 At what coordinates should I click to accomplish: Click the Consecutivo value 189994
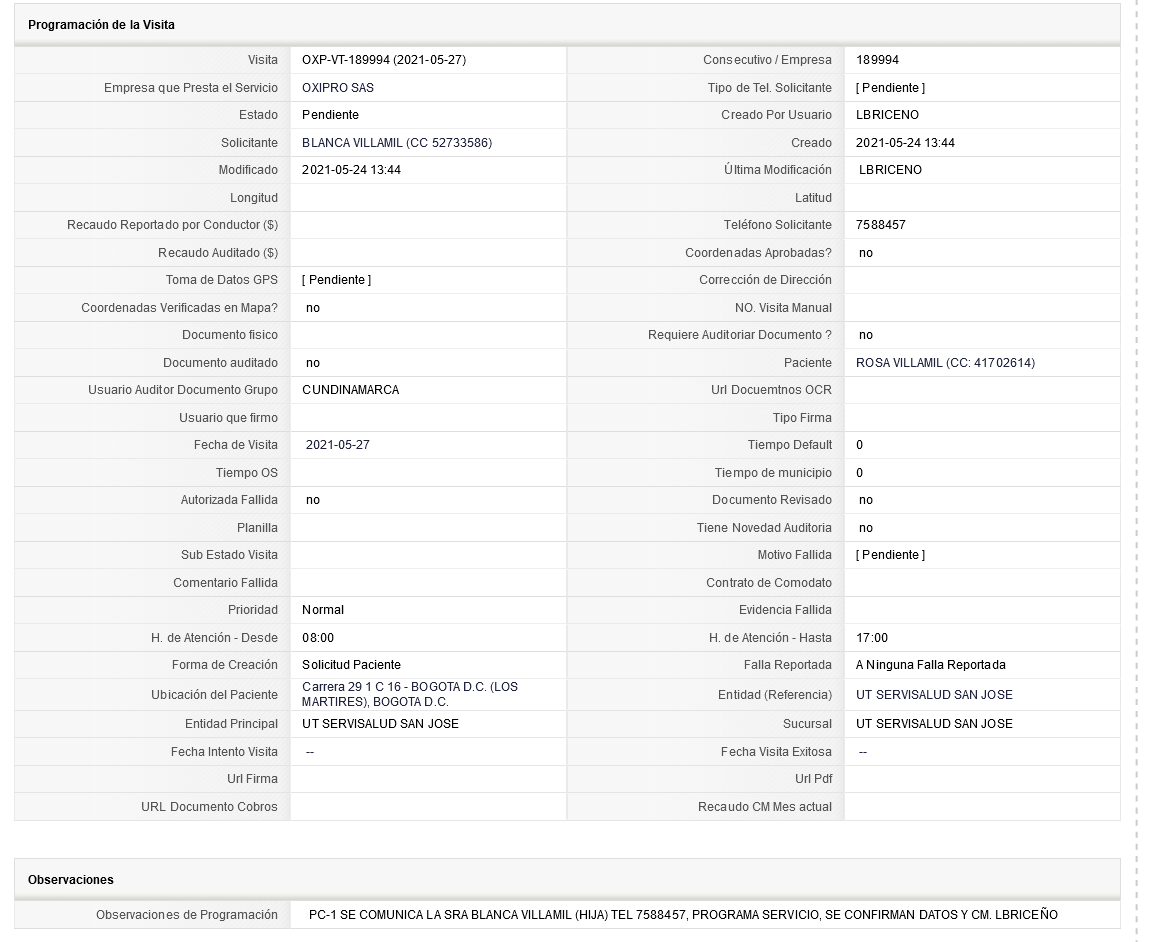click(877, 60)
